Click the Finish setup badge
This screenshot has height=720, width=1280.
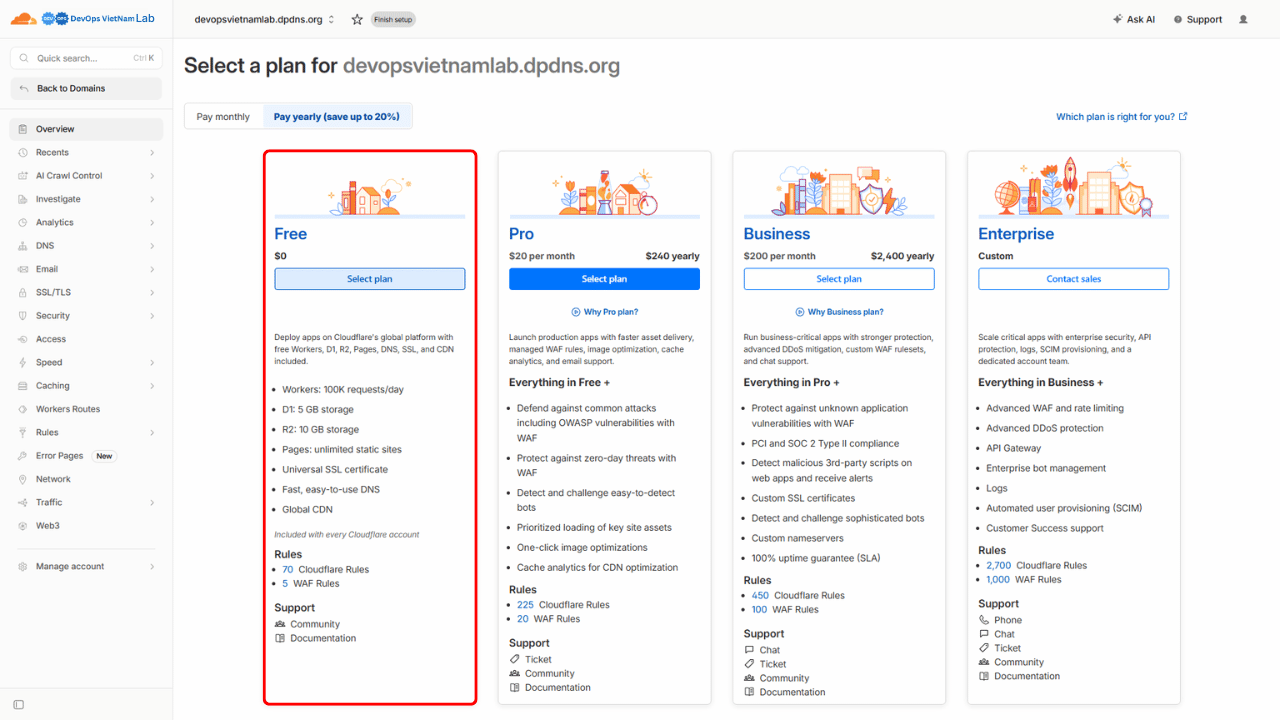click(x=393, y=19)
